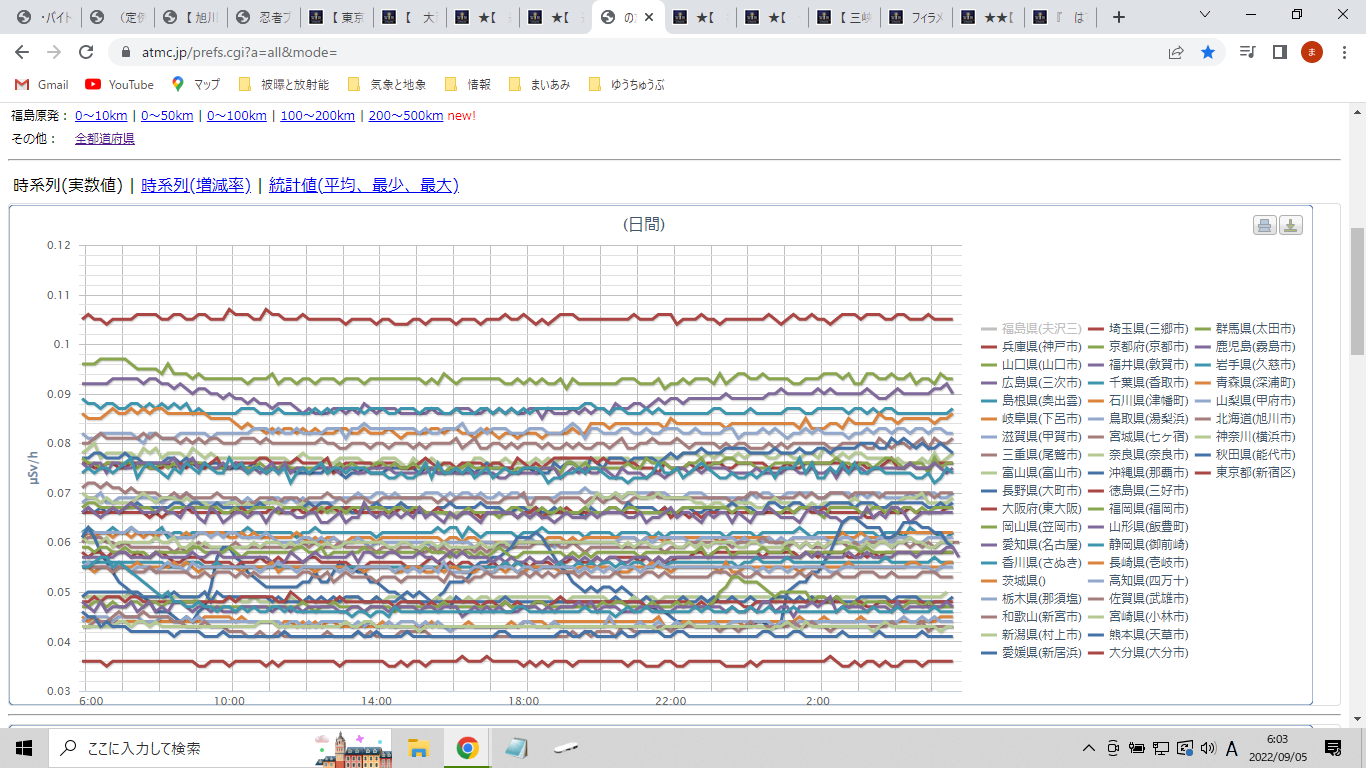1366x768 pixels.
Task: Expand the tab search dropdown arrow
Action: pyautogui.click(x=1205, y=15)
